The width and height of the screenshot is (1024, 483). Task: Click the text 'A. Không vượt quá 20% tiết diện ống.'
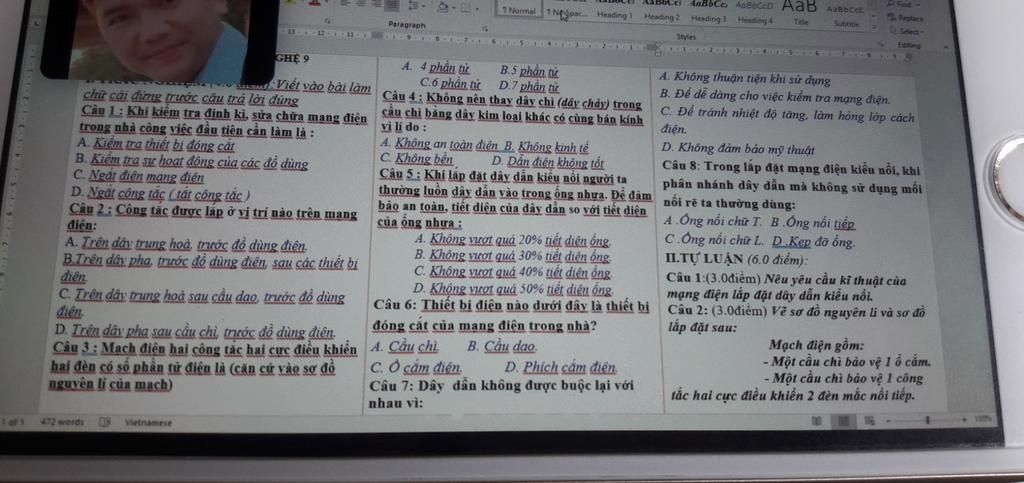(513, 242)
